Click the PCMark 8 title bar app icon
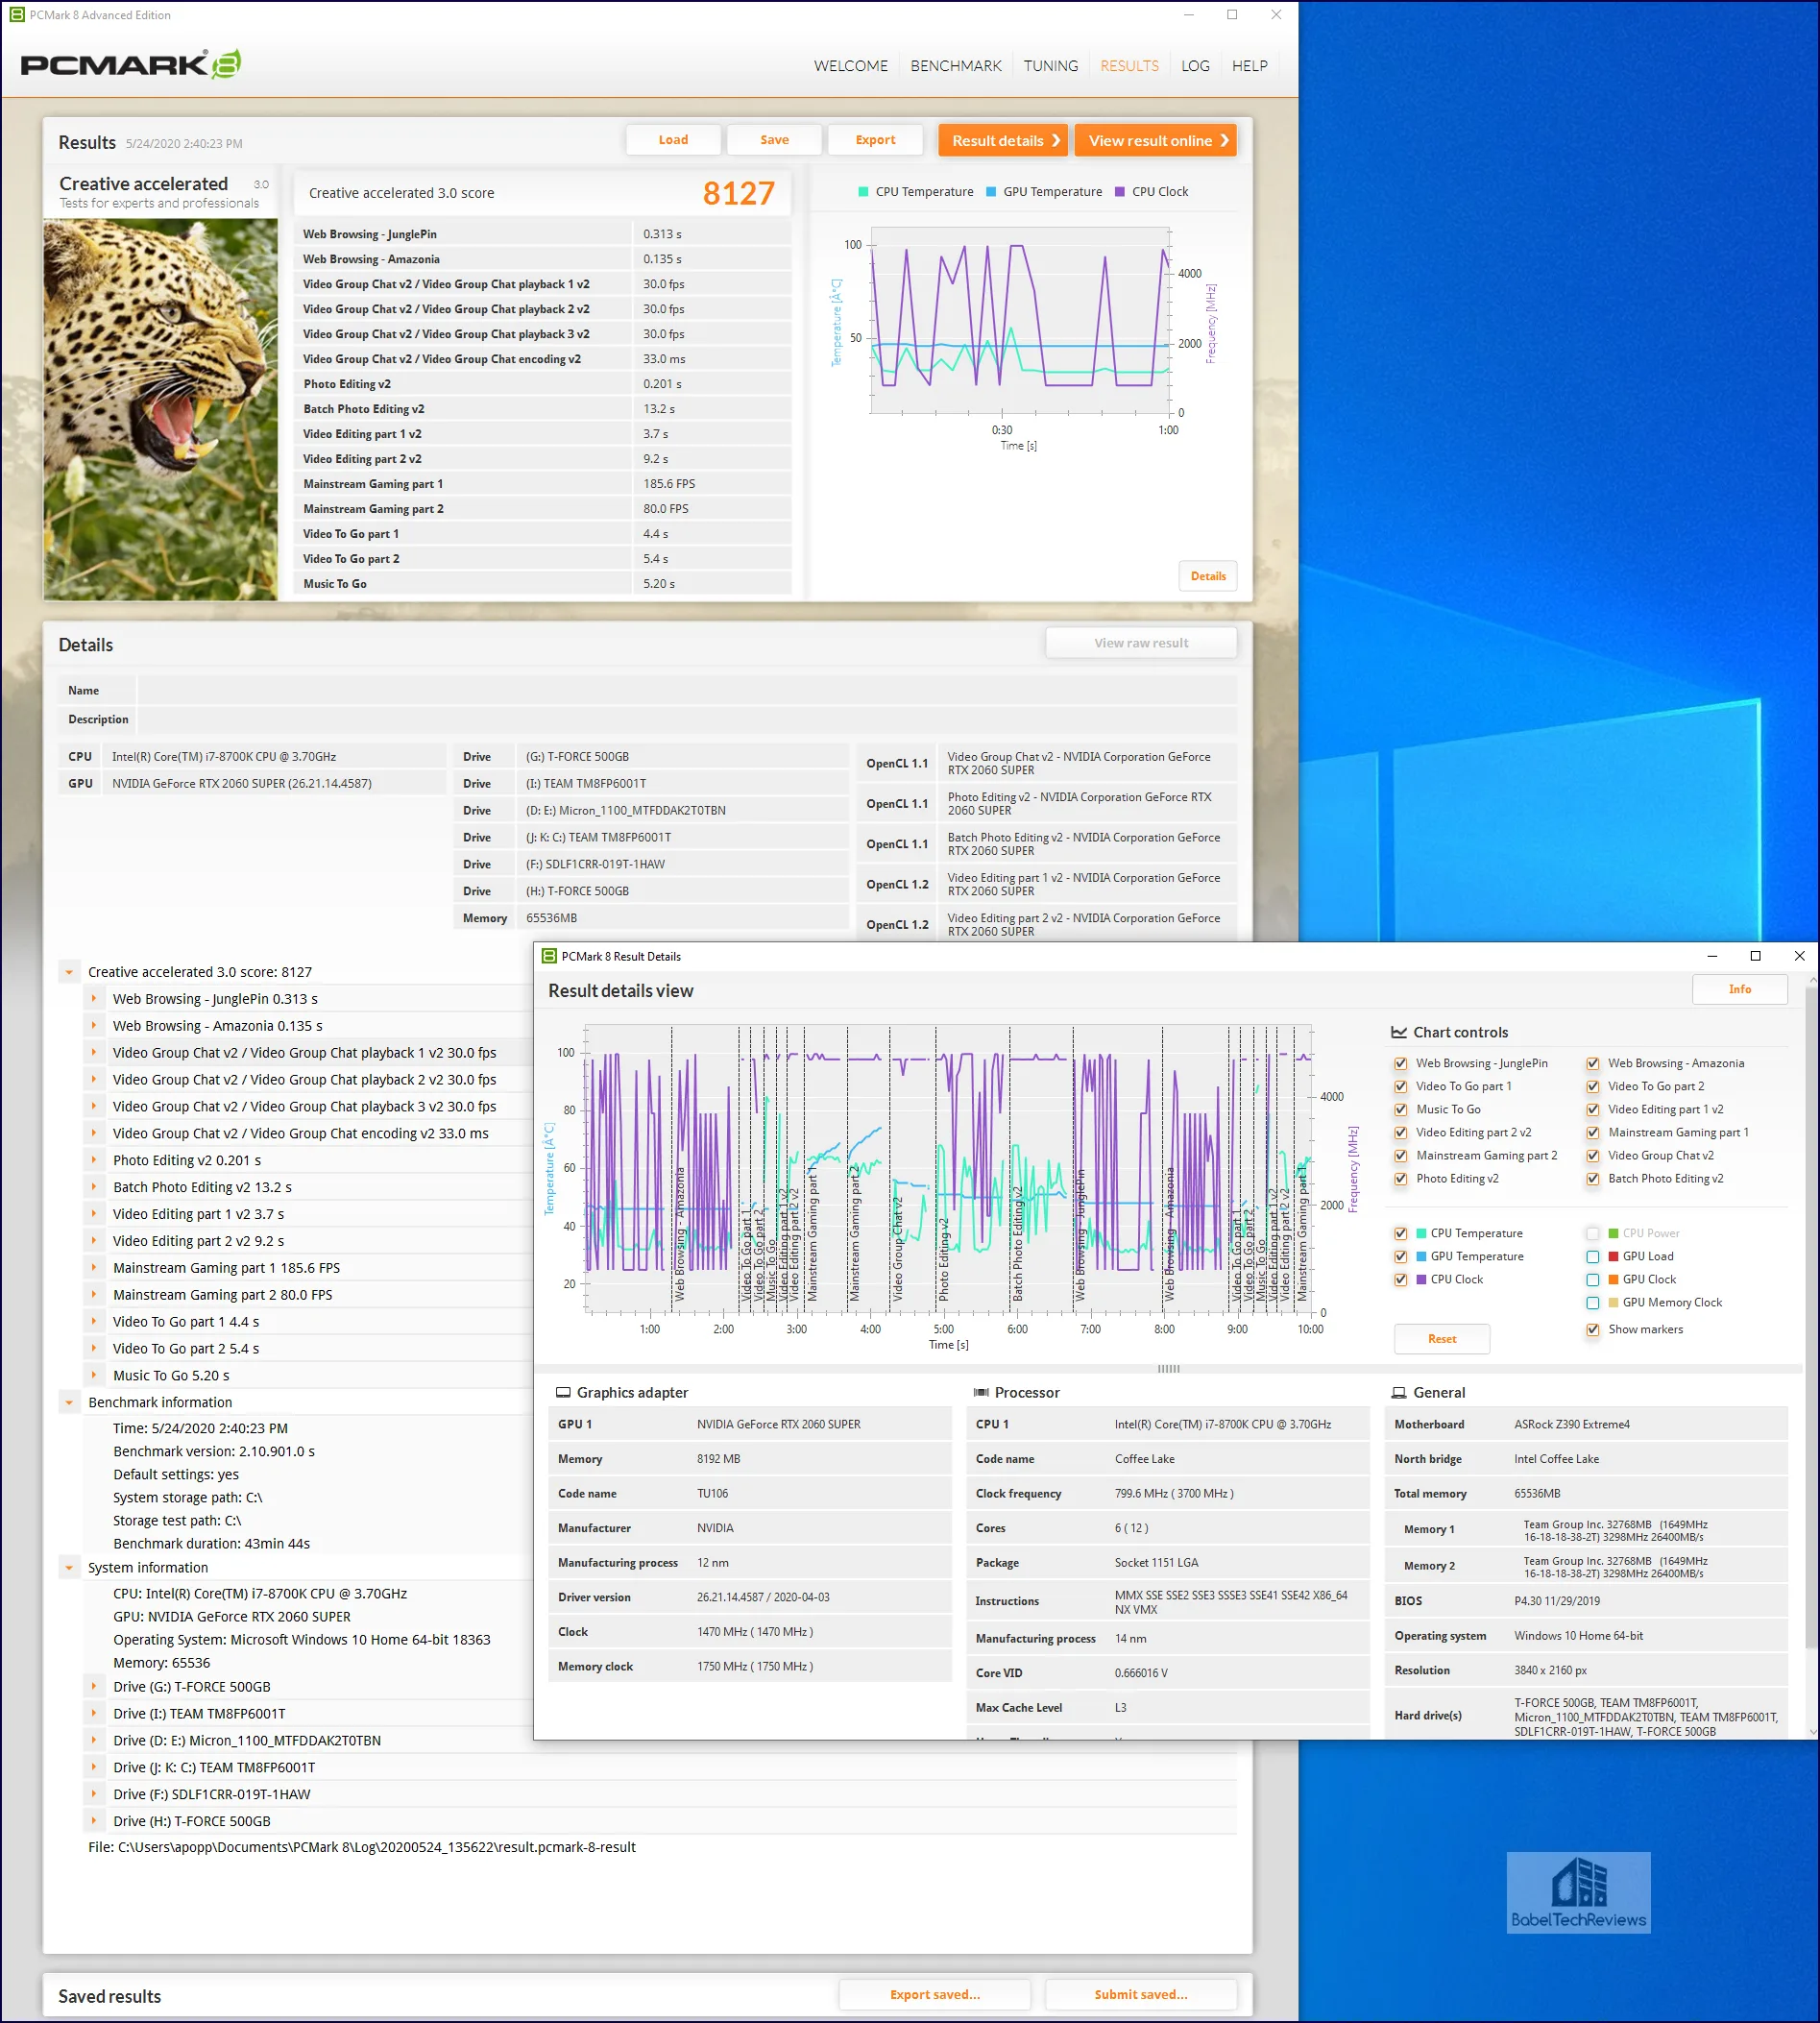The image size is (1820, 2023). click(x=16, y=15)
